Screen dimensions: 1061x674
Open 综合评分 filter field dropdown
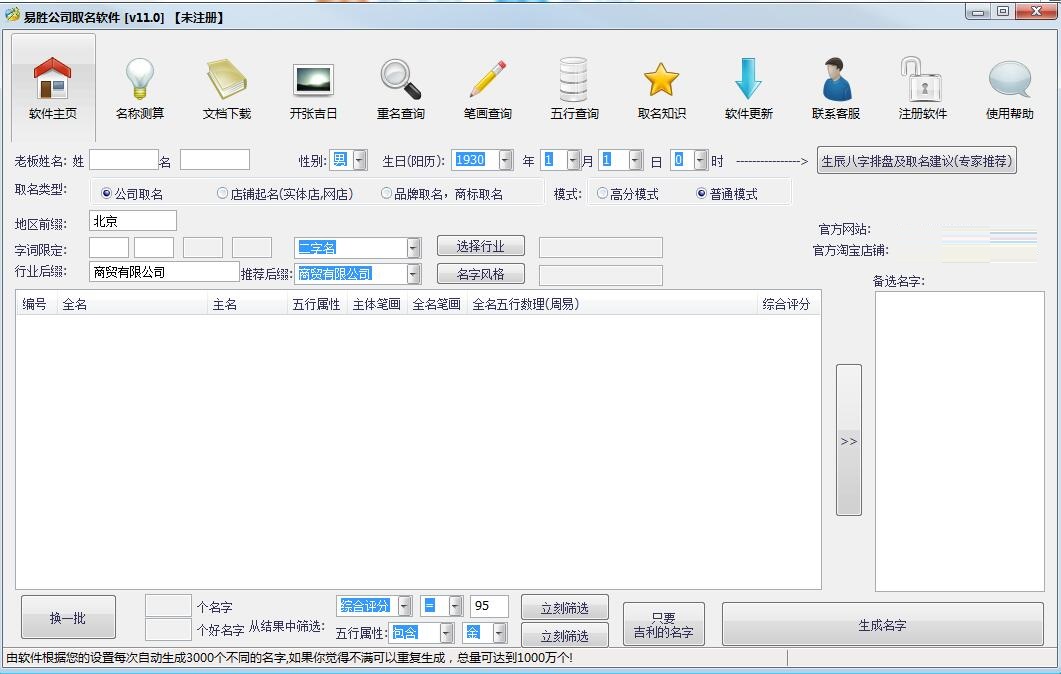405,606
